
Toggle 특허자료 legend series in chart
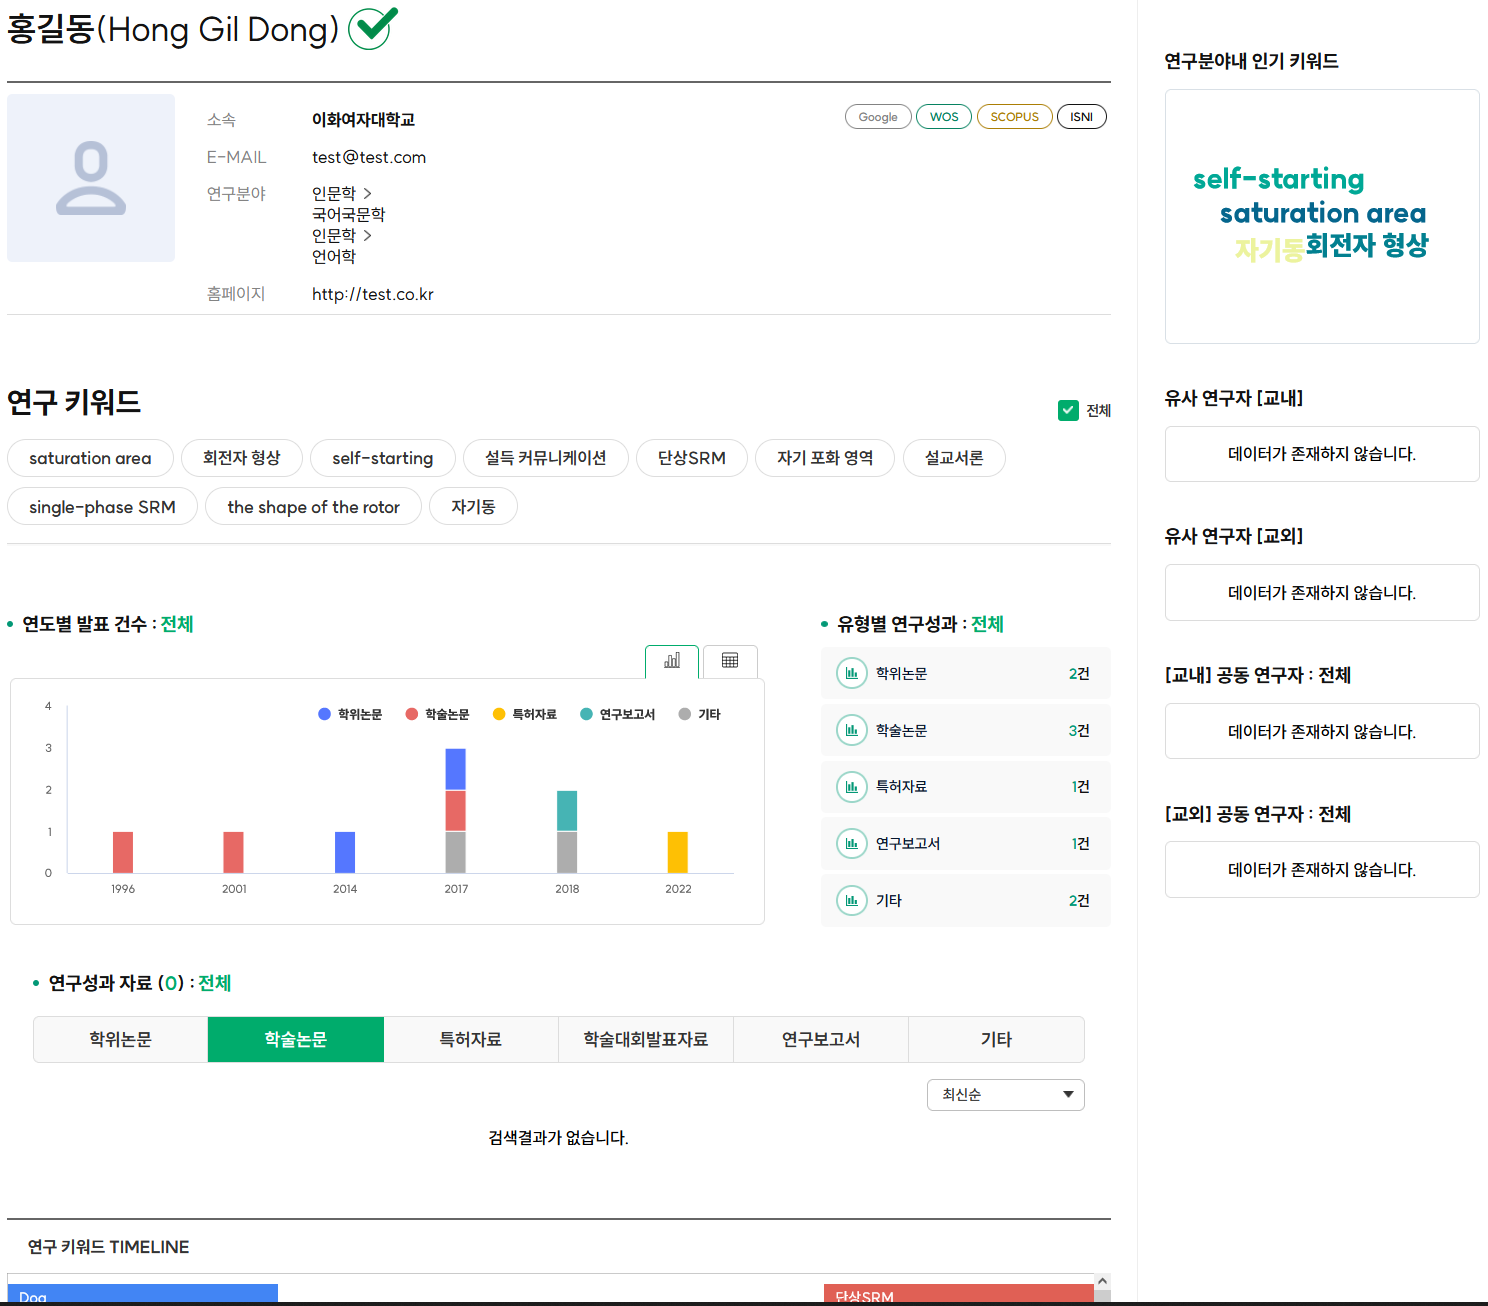(525, 714)
